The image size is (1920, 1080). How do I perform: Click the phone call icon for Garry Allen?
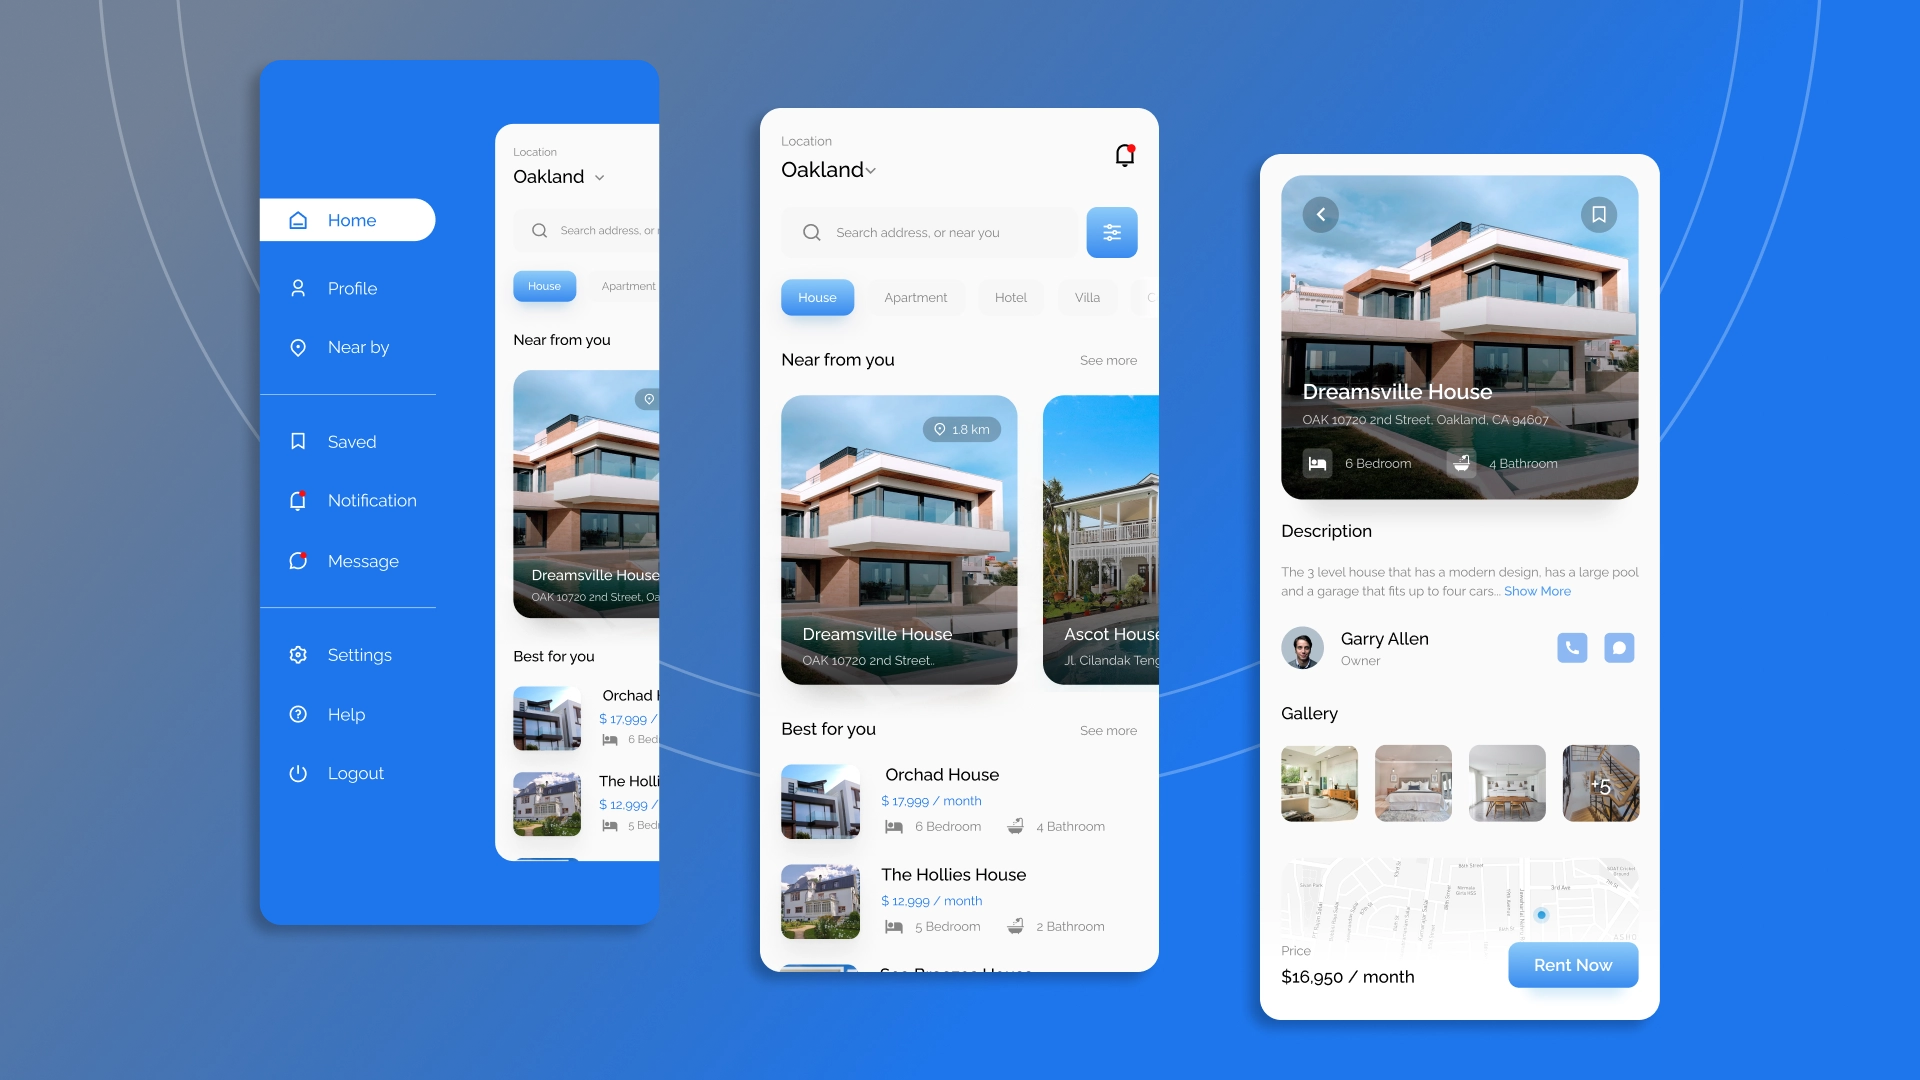click(x=1573, y=646)
